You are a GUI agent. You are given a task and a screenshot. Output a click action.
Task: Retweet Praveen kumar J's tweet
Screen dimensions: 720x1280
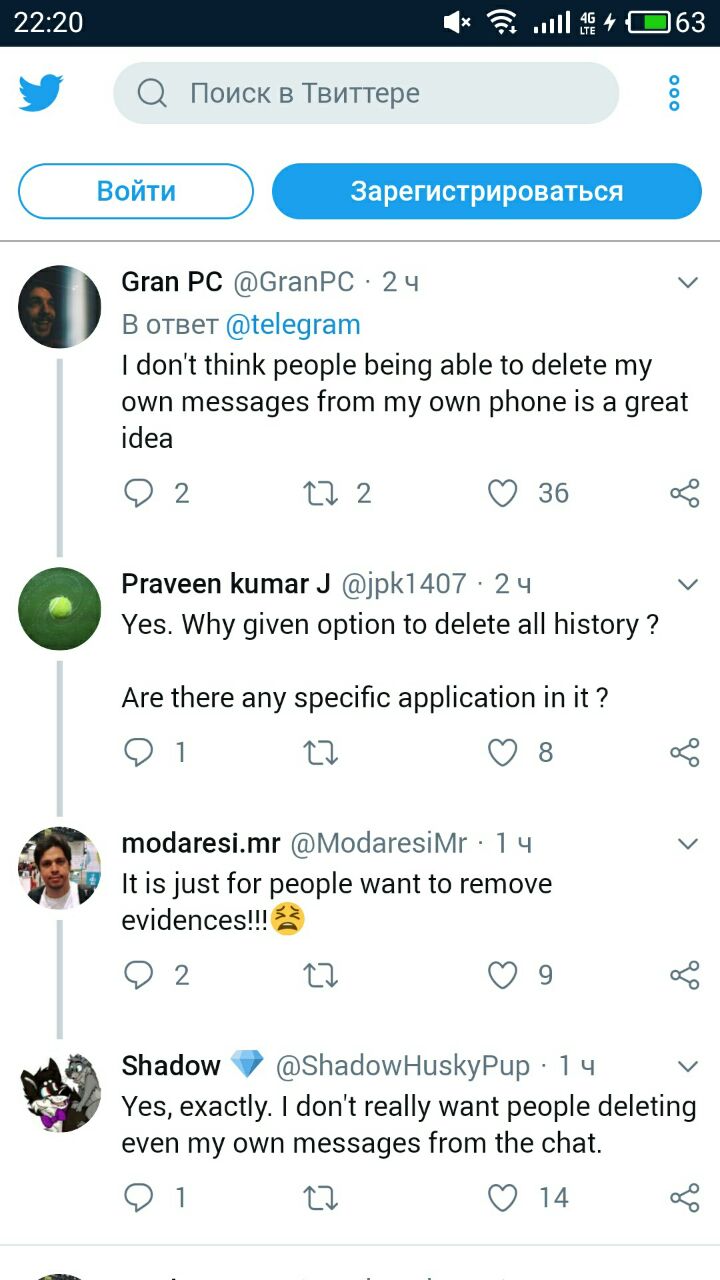click(x=320, y=752)
